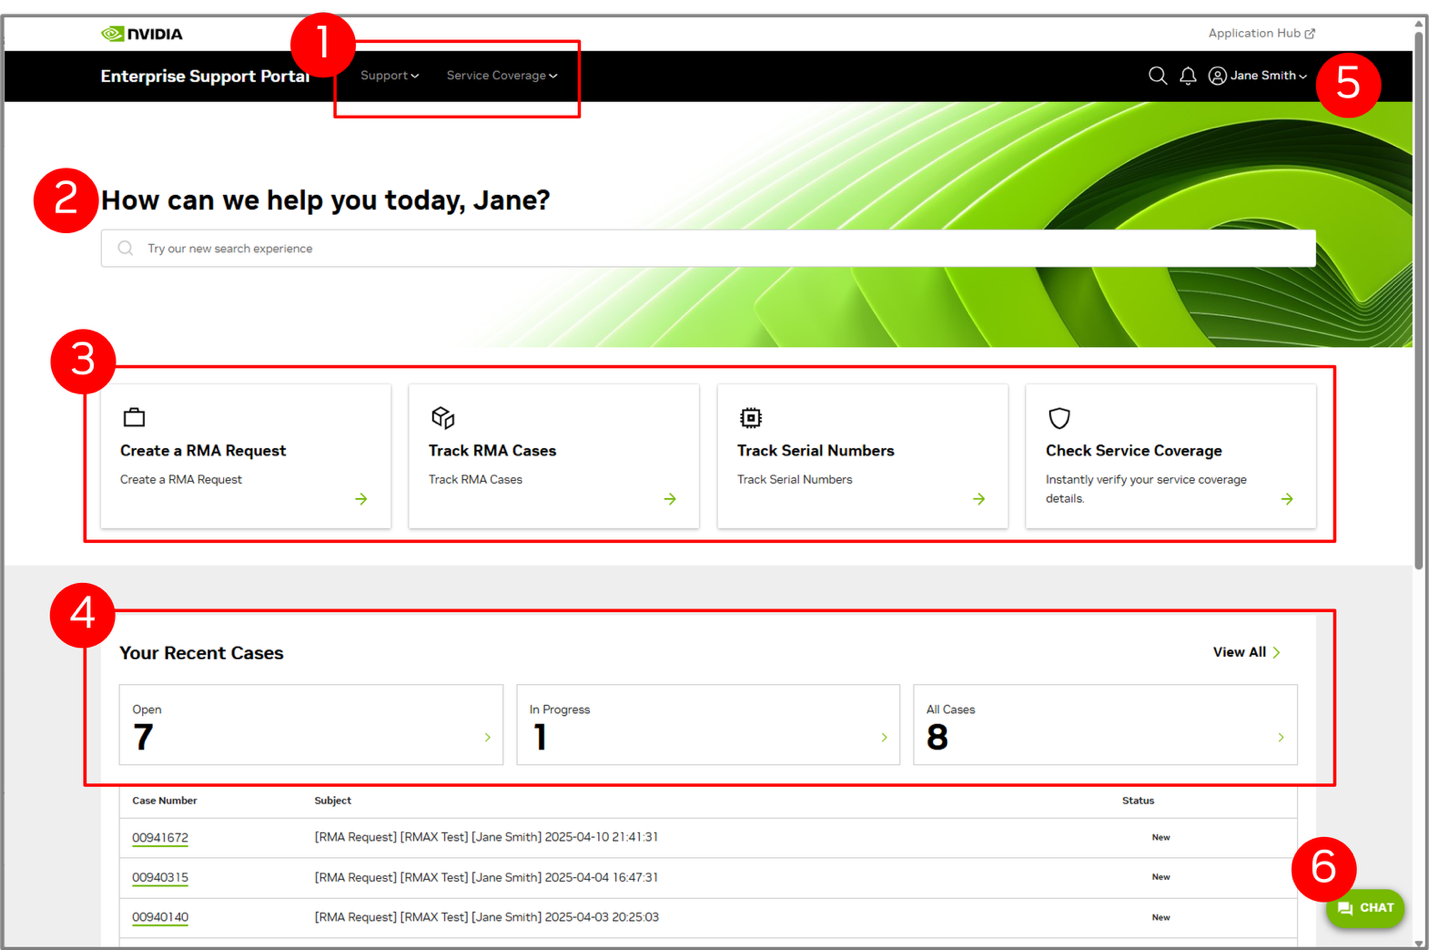Click View All recent cases

pyautogui.click(x=1247, y=653)
